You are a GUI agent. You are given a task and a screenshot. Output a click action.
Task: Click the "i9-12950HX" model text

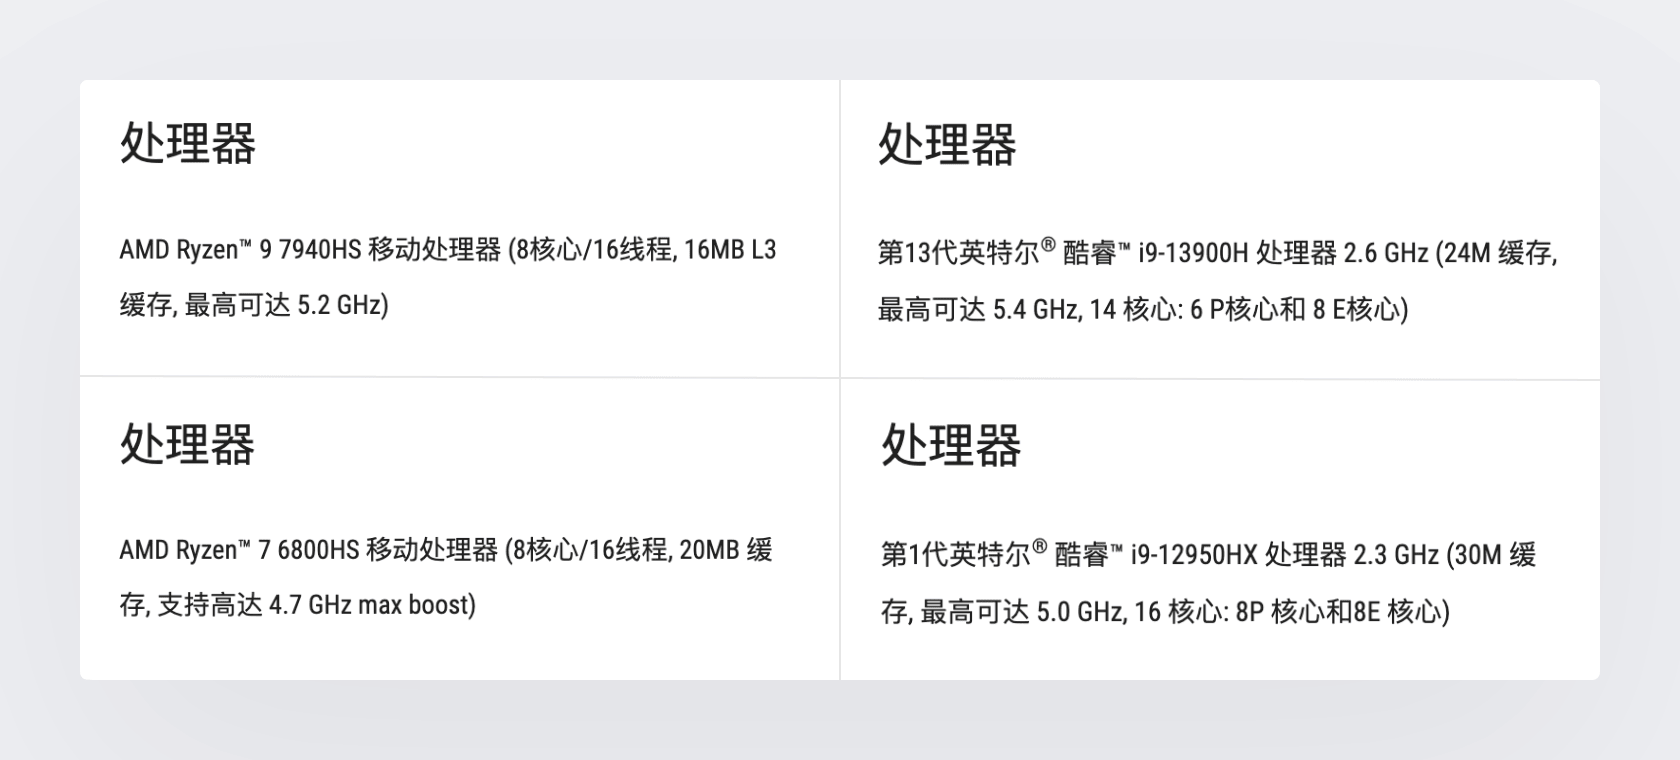pos(1193,555)
